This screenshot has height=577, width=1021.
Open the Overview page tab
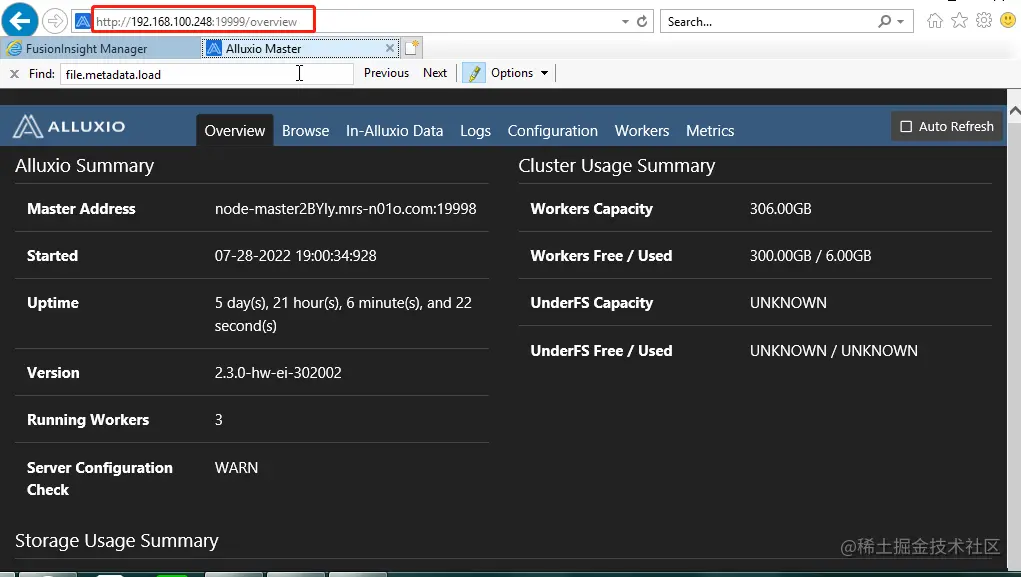point(235,130)
